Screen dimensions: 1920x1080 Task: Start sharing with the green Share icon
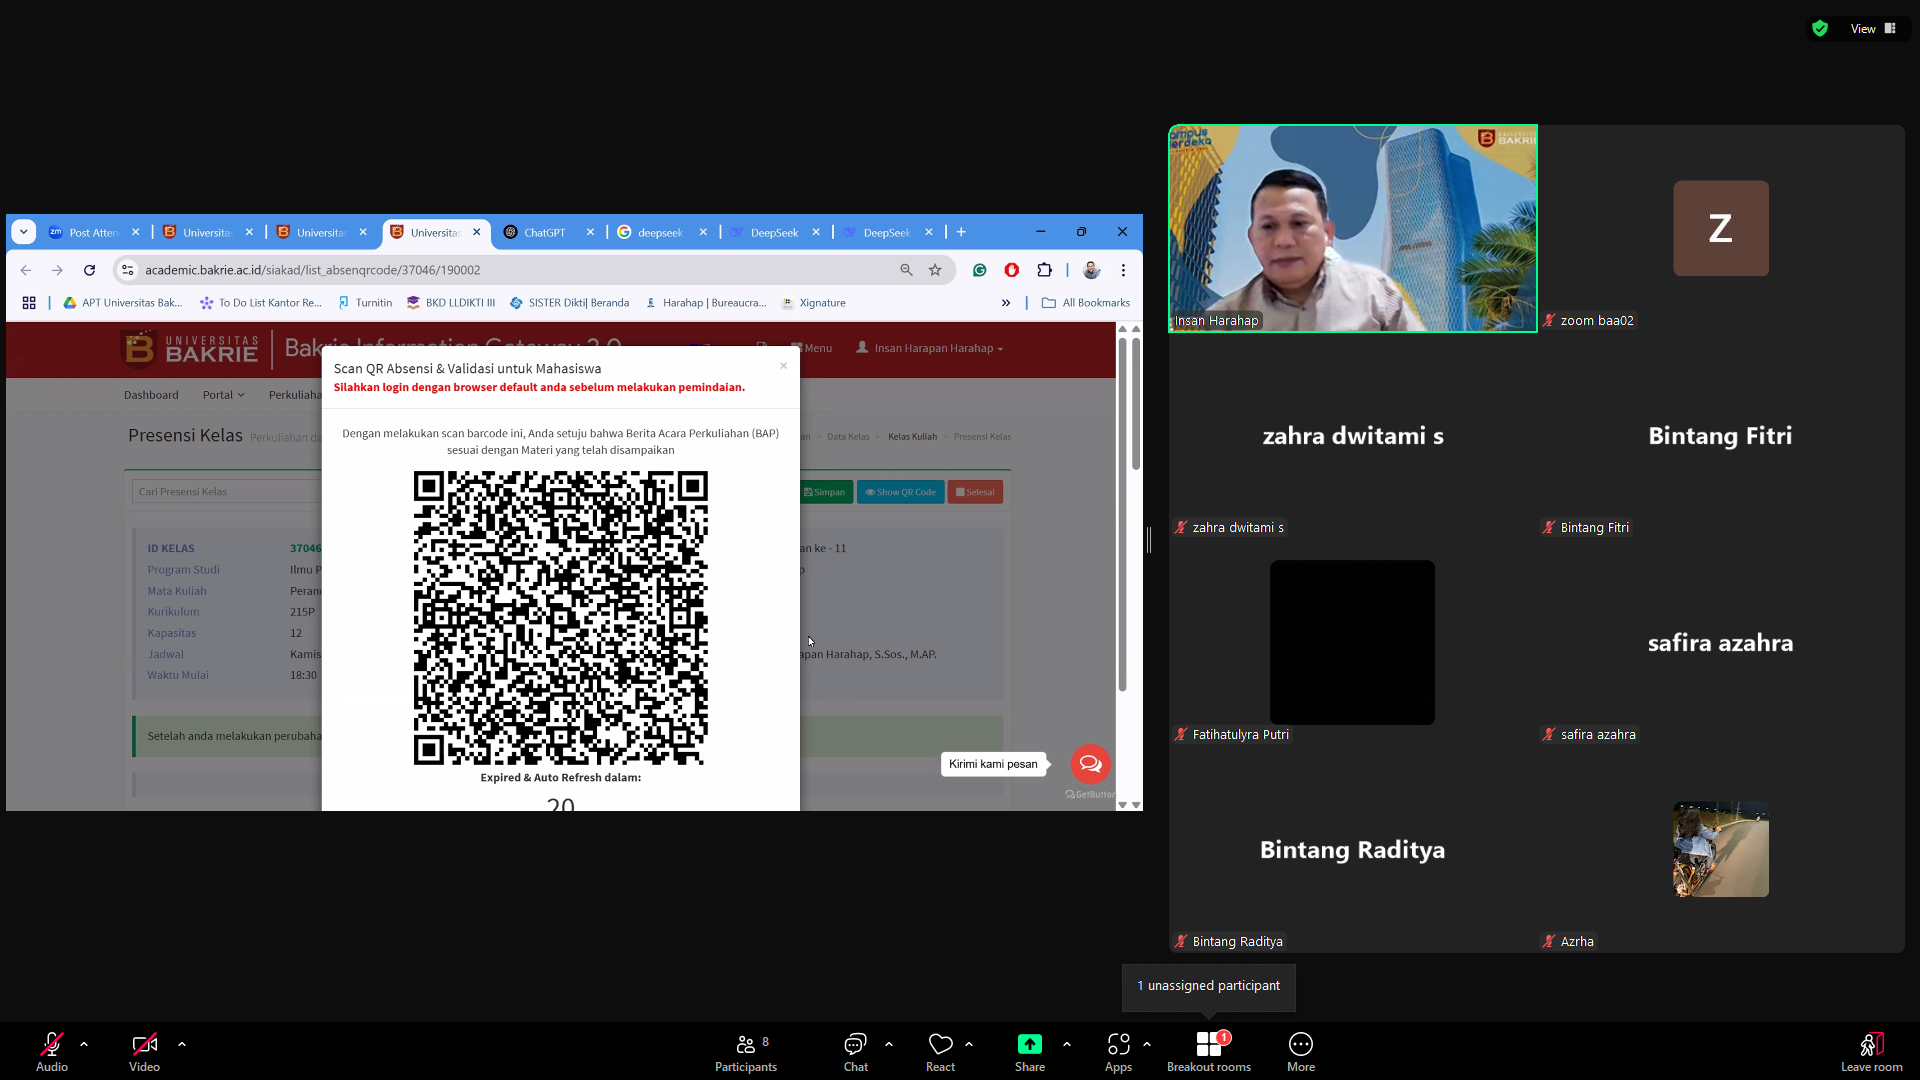pos(1030,1044)
